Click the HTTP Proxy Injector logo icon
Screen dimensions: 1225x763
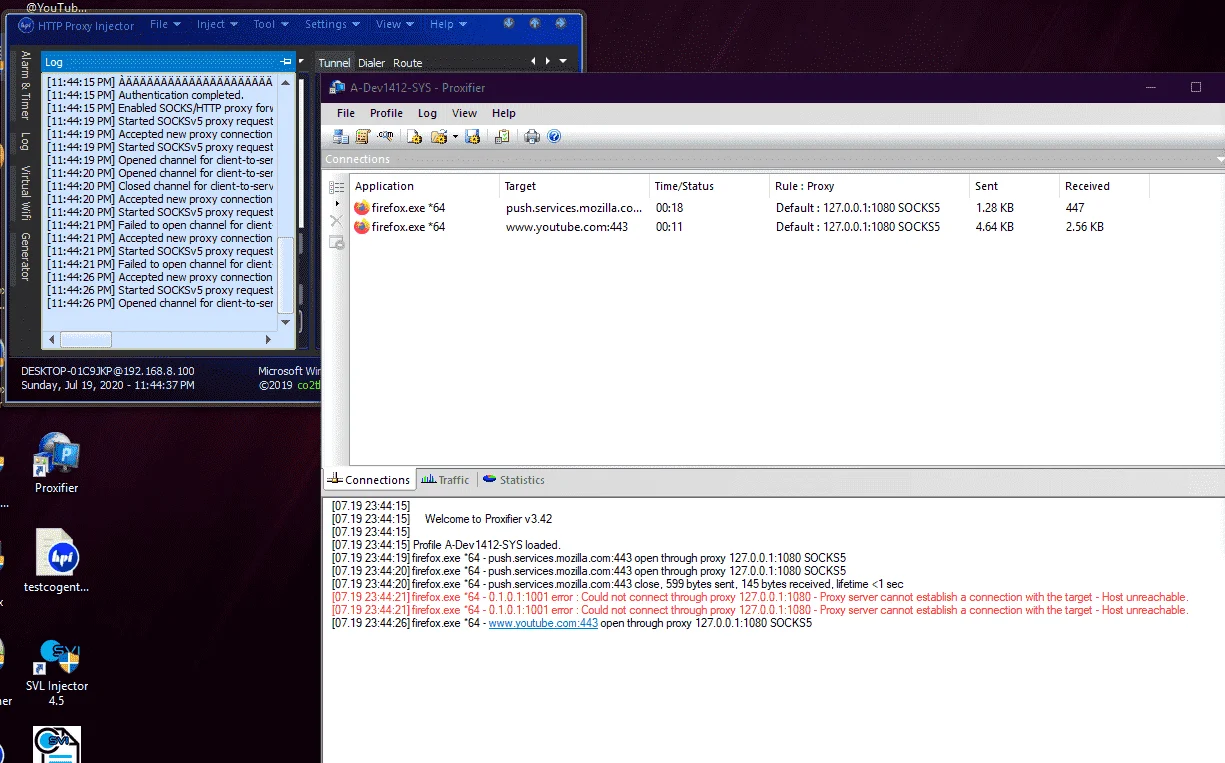25,25
